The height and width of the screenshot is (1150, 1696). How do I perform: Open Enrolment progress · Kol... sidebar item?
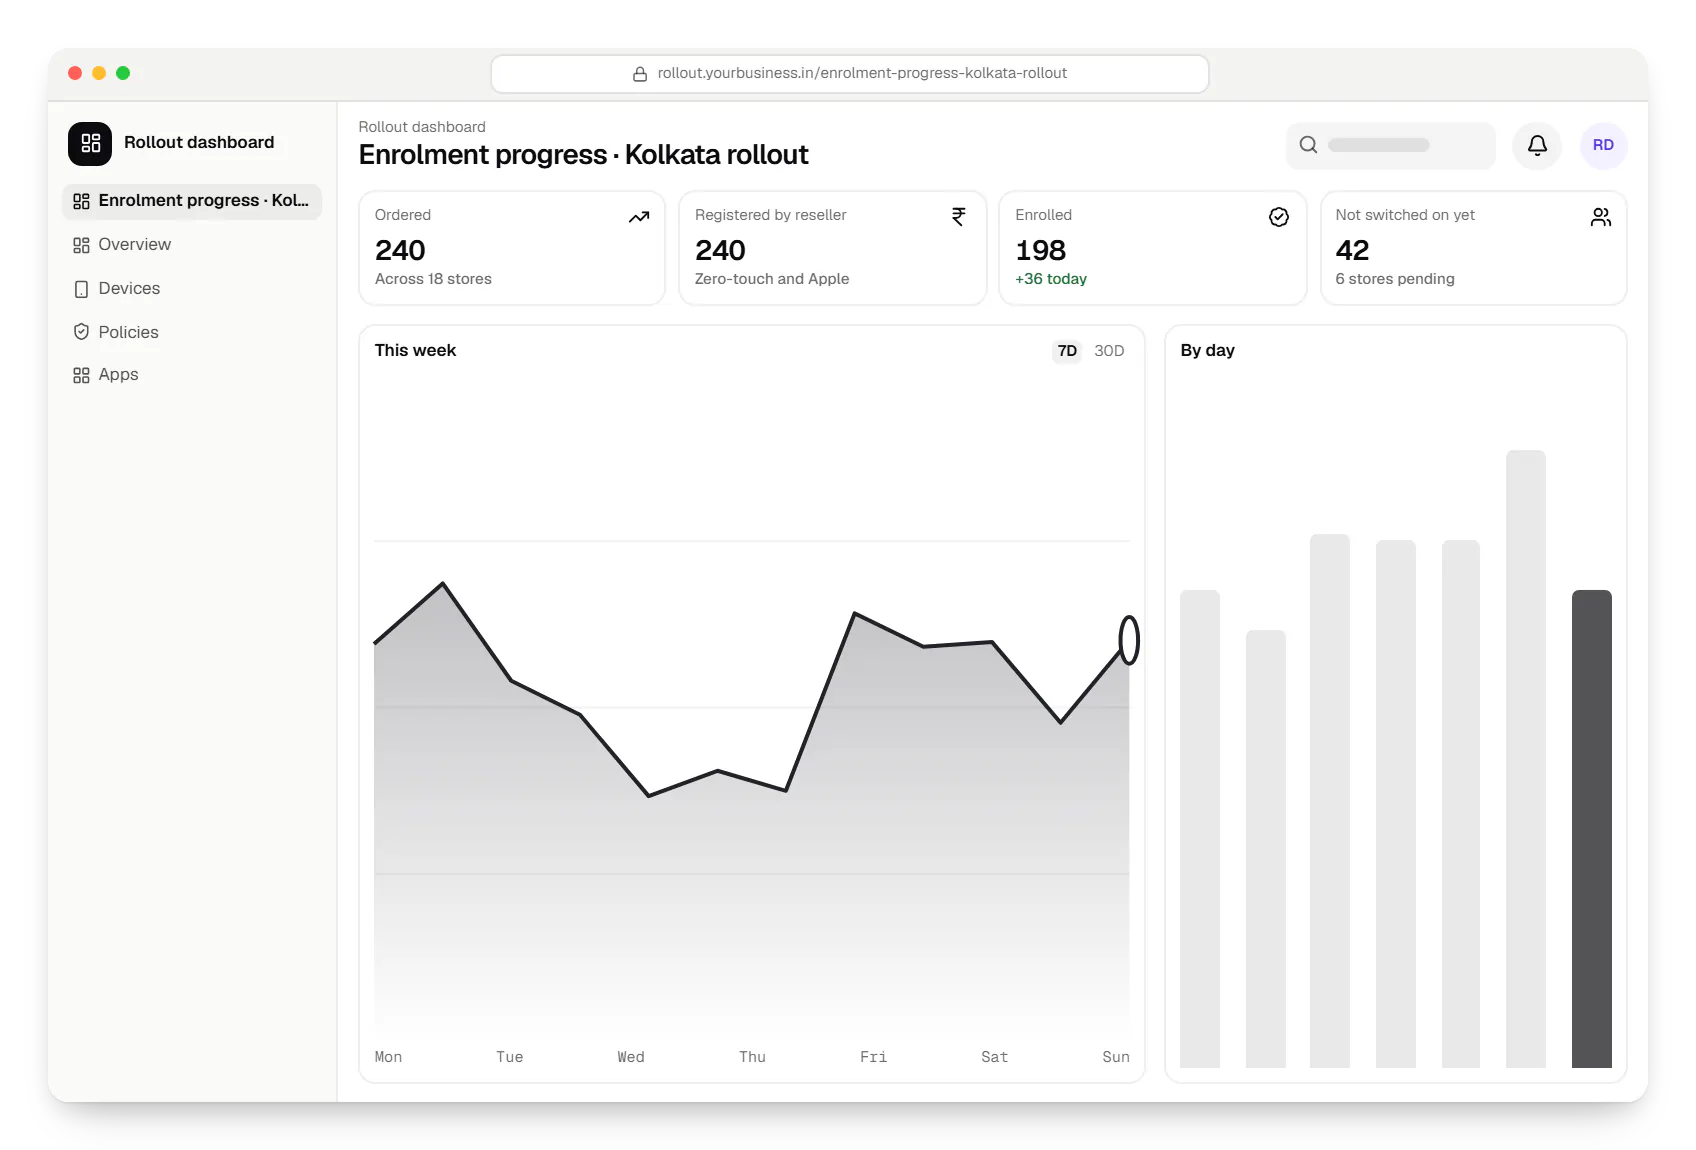(x=192, y=201)
